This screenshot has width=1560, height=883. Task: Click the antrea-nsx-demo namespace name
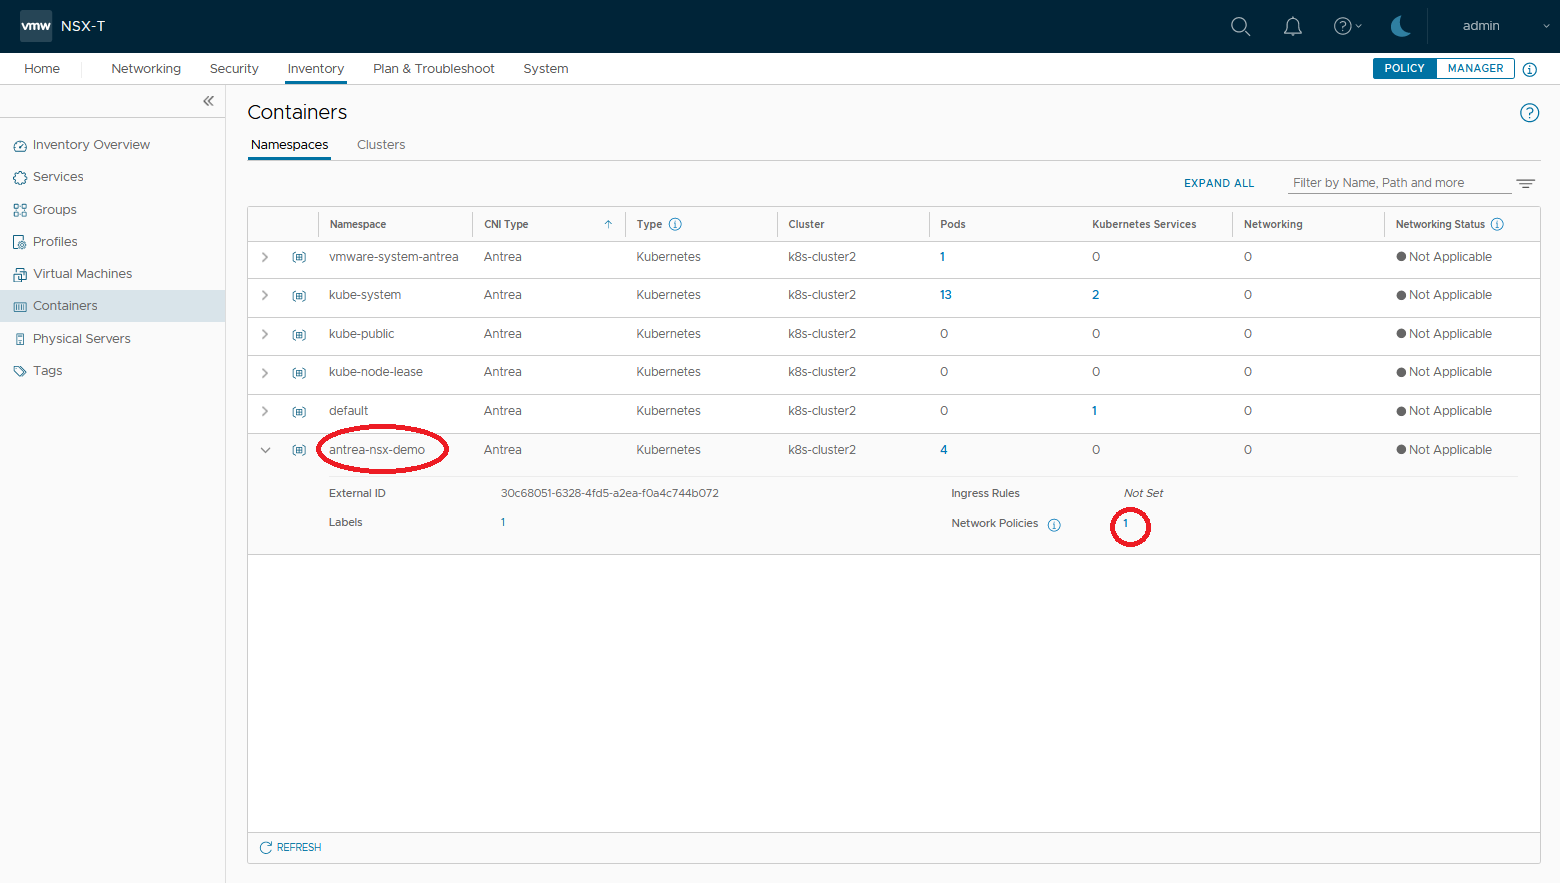point(377,450)
